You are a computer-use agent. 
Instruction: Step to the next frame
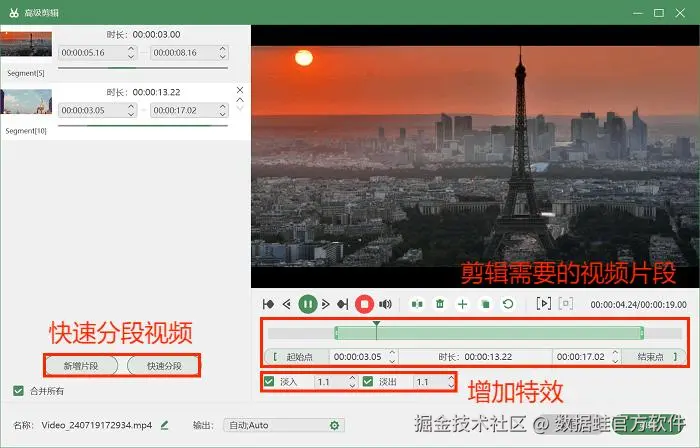325,304
